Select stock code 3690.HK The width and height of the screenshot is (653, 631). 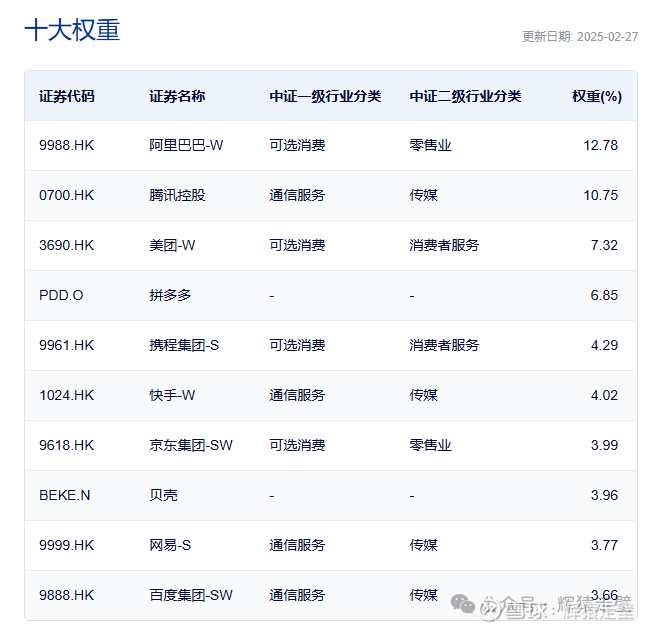click(67, 245)
